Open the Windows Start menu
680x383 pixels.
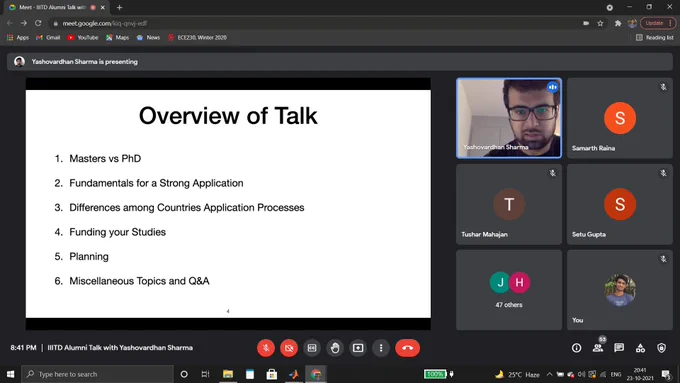point(10,374)
